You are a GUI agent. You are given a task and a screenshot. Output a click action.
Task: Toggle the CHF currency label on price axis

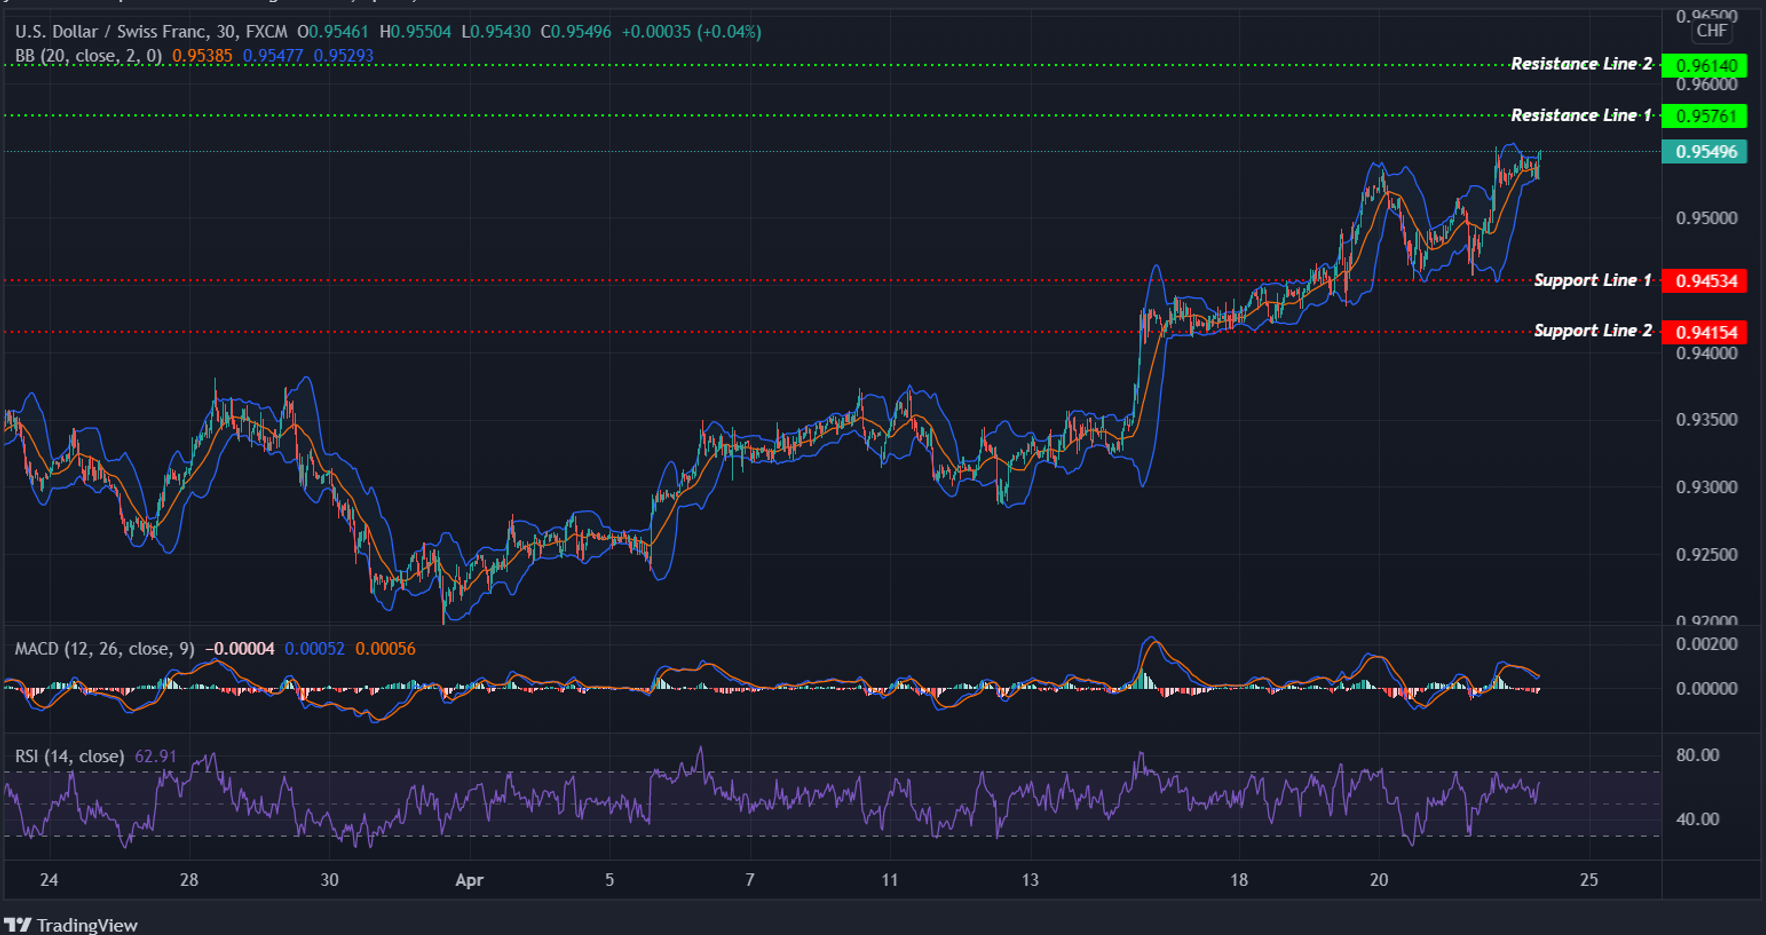coord(1712,31)
